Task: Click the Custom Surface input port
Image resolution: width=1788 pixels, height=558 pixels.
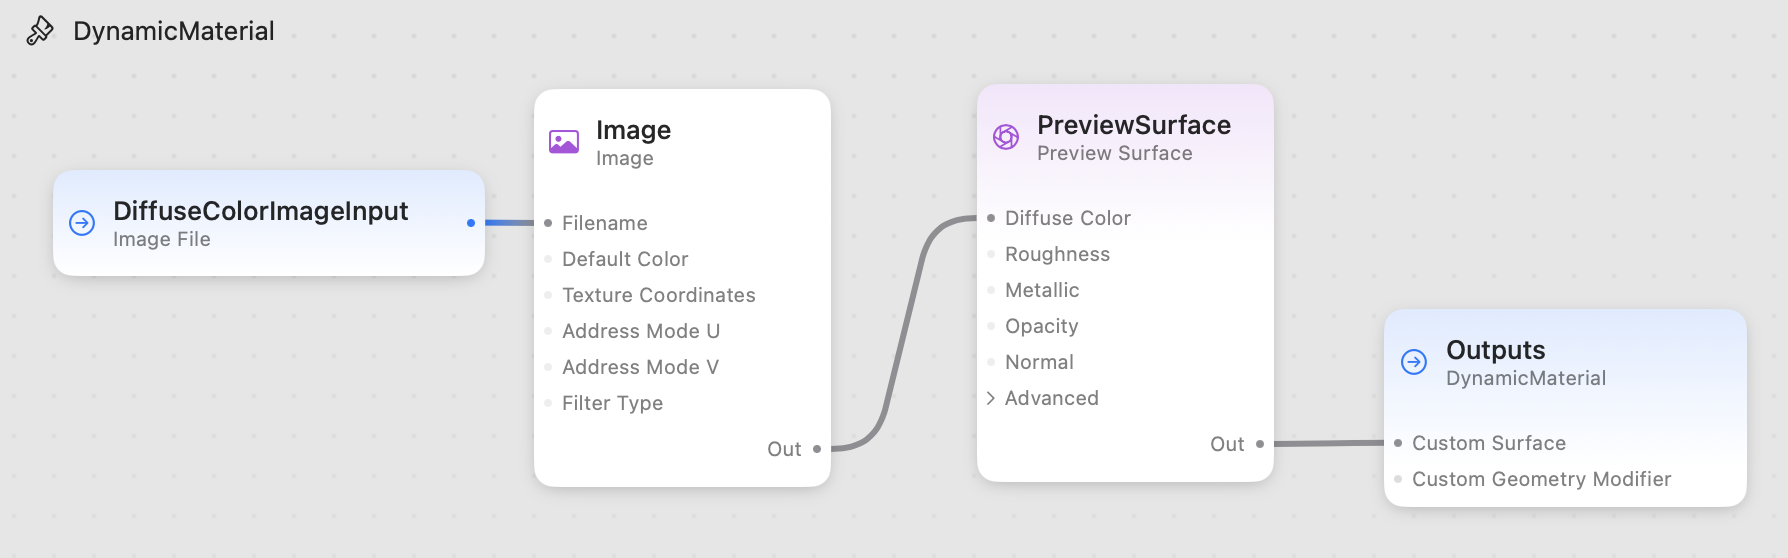Action: pos(1398,443)
